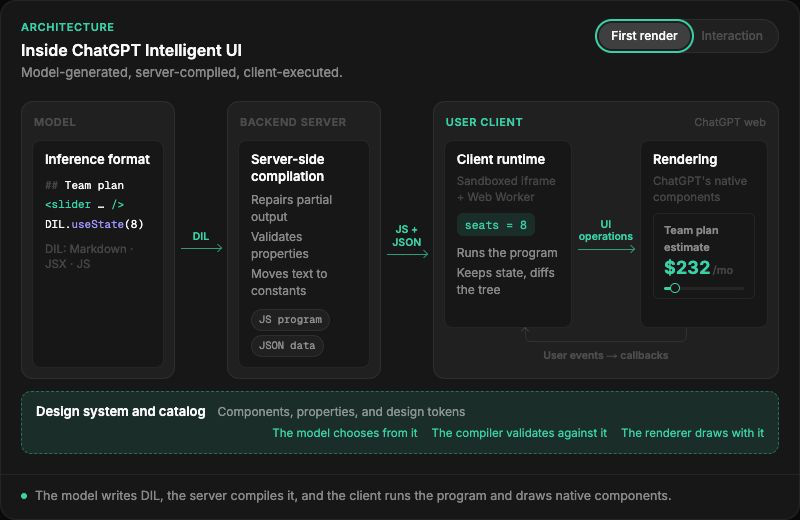The width and height of the screenshot is (800, 520).
Task: Click the JS + JSON arrow label
Action: (407, 236)
